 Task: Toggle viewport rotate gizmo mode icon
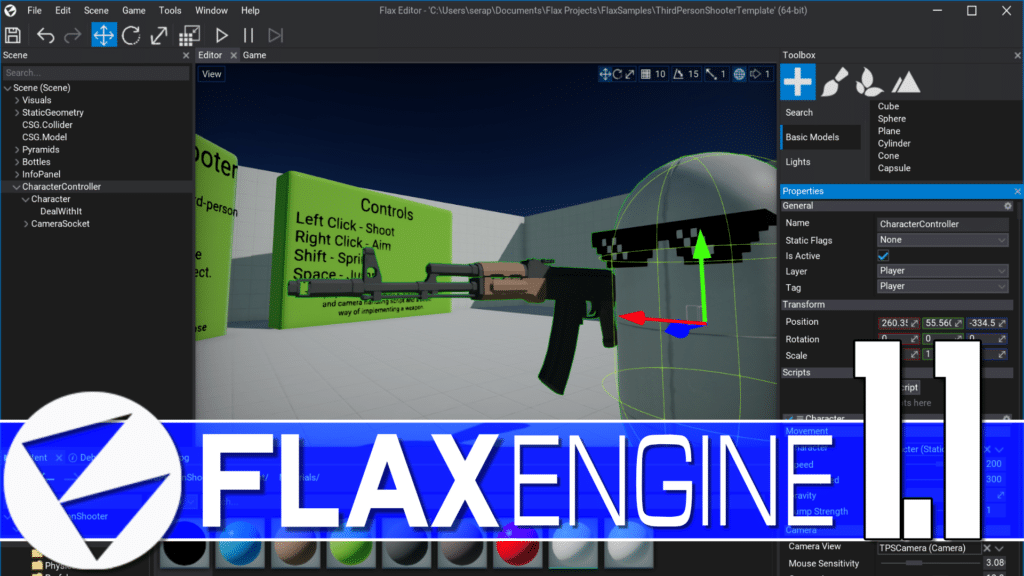coord(617,74)
